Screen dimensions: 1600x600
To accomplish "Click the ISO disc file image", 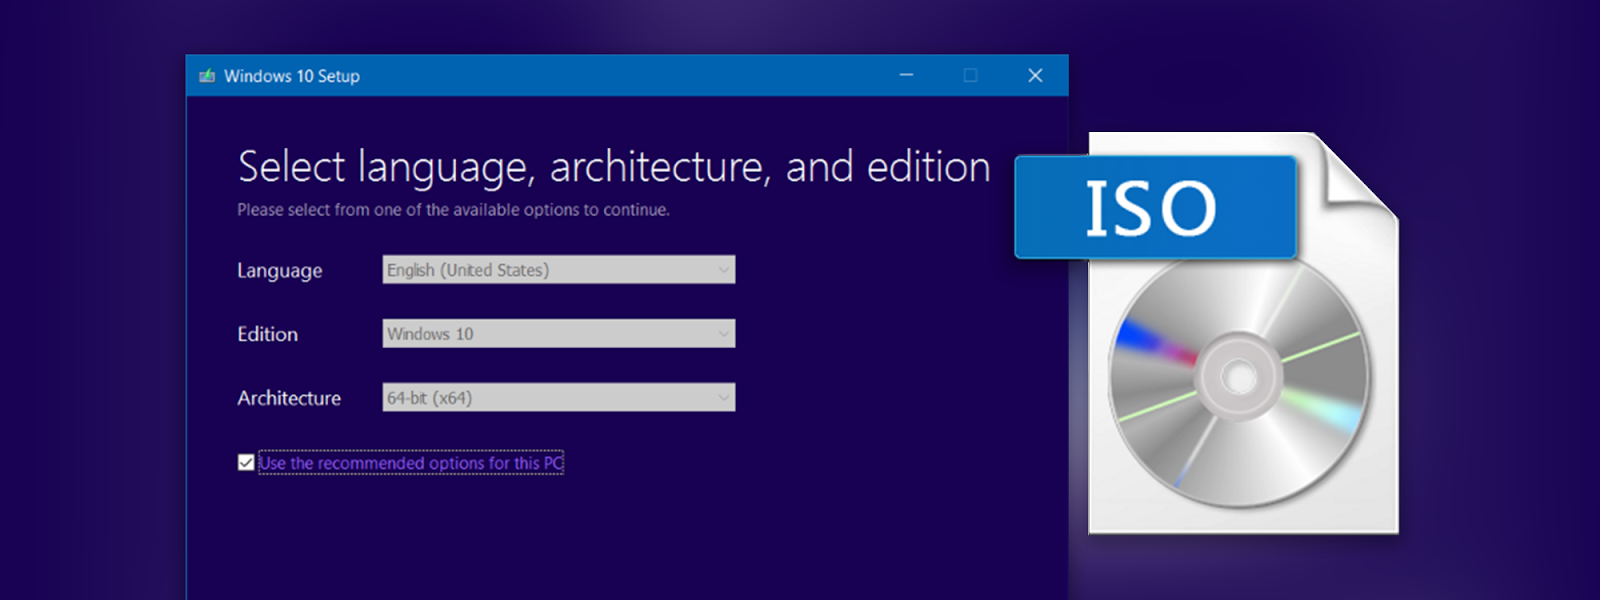I will pyautogui.click(x=1243, y=333).
